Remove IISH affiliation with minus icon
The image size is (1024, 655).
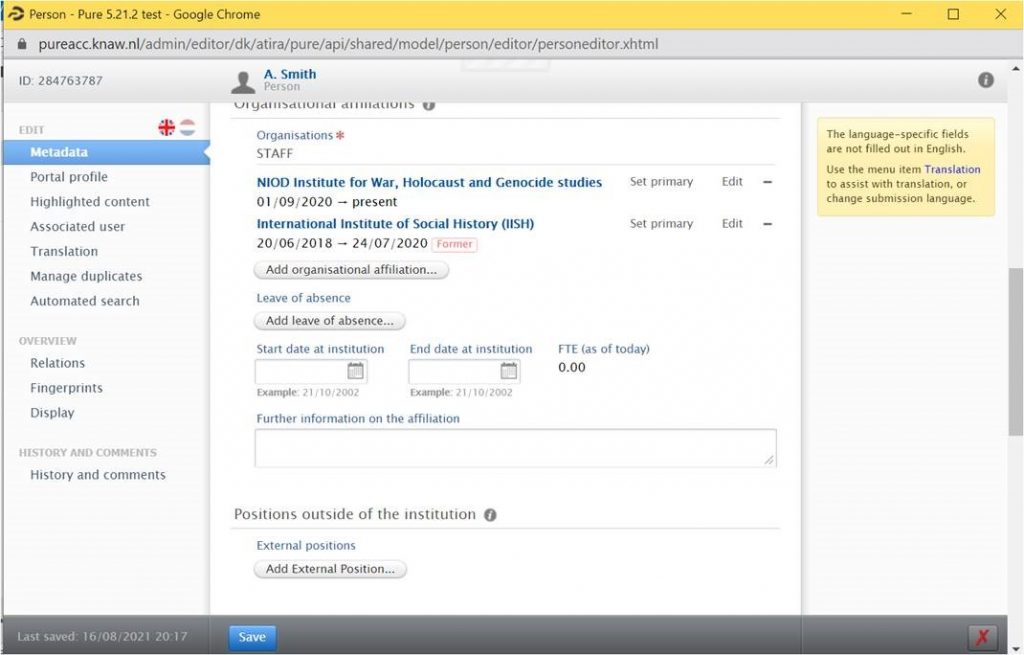pos(767,224)
